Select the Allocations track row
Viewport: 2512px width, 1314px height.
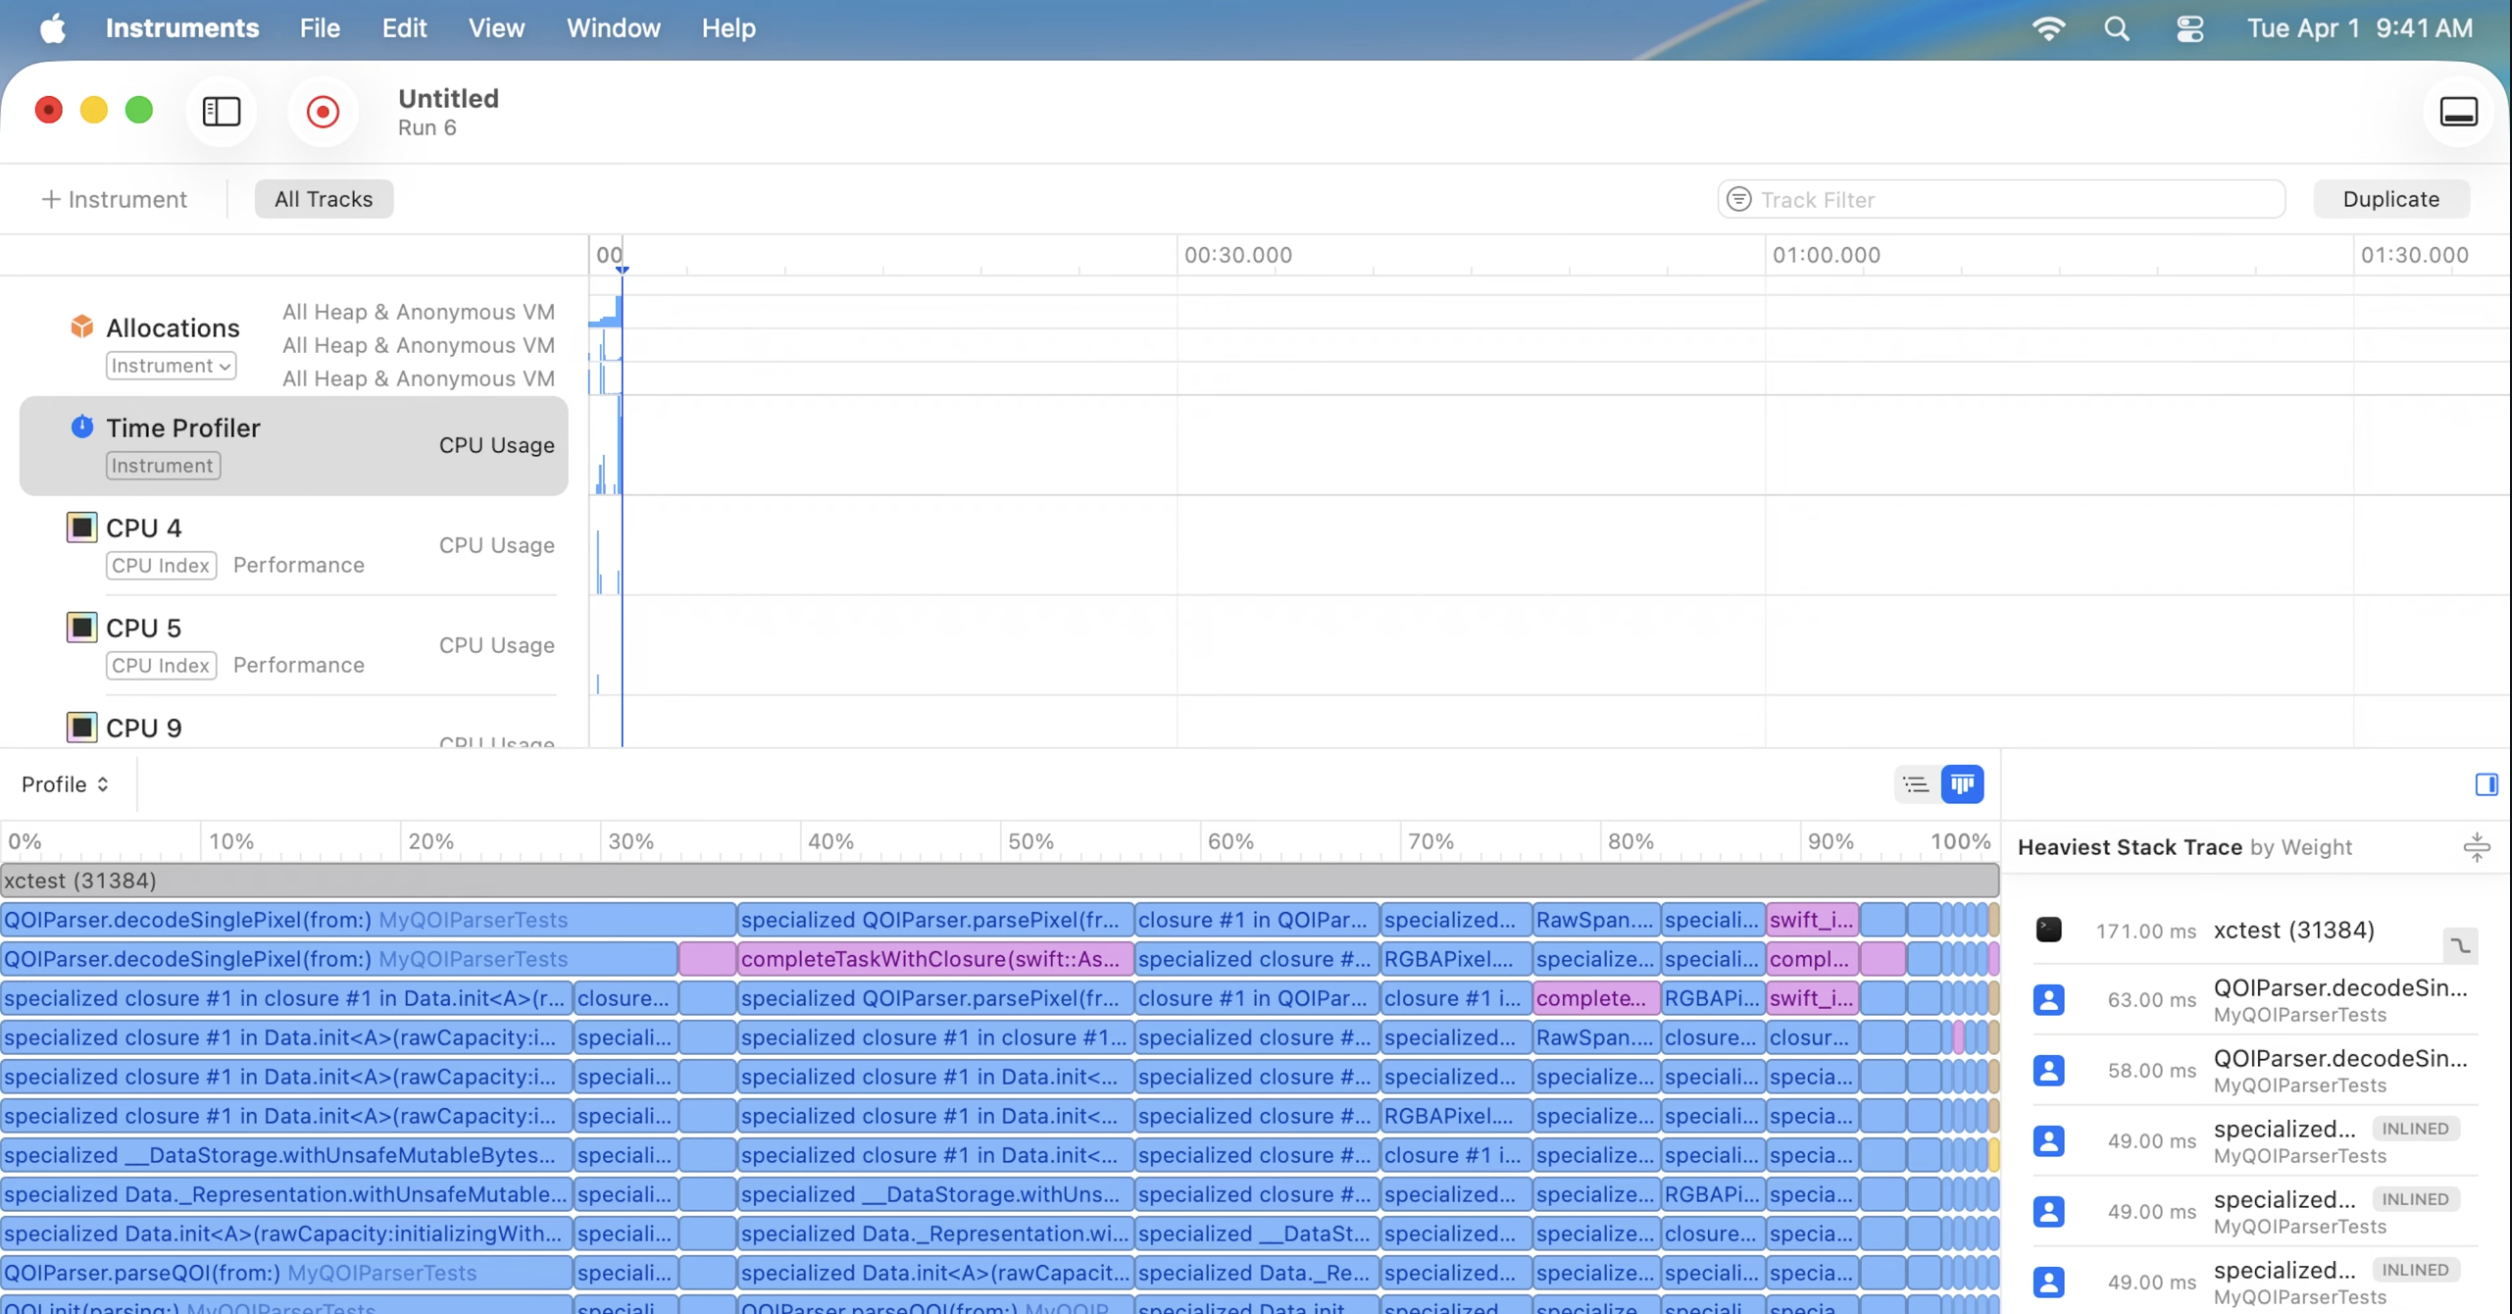294,345
